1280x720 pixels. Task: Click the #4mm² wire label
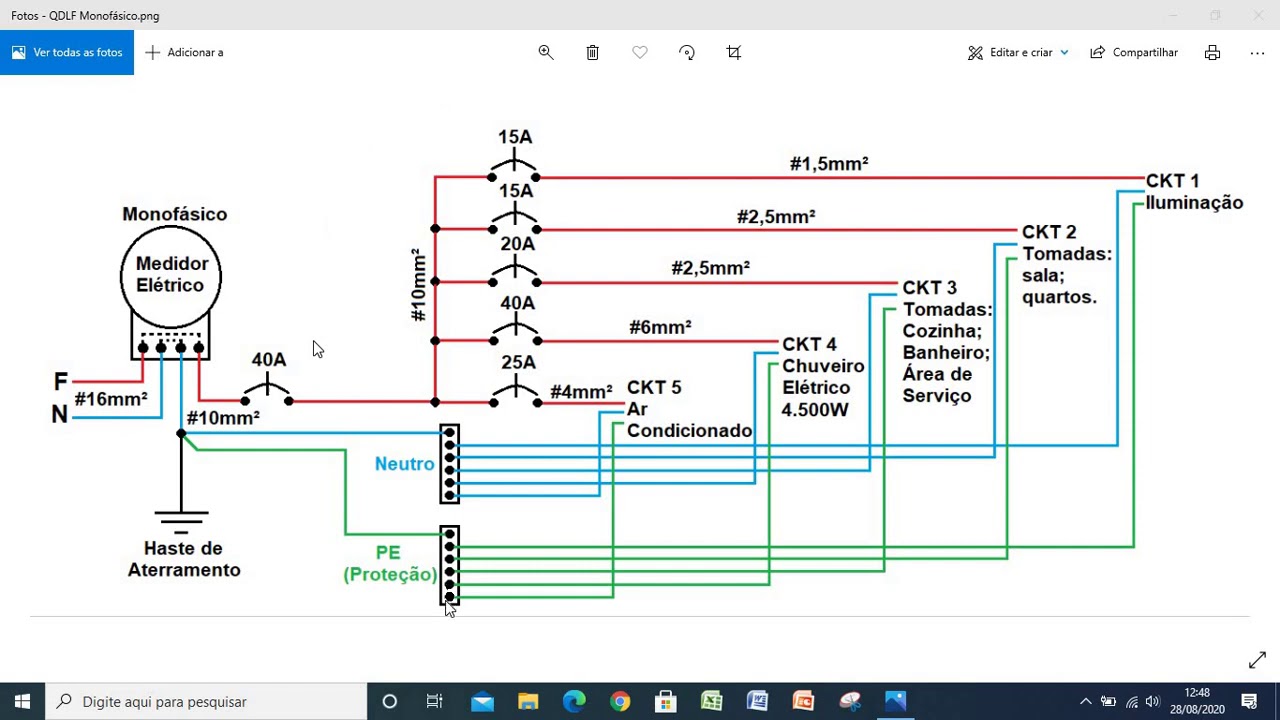point(581,392)
